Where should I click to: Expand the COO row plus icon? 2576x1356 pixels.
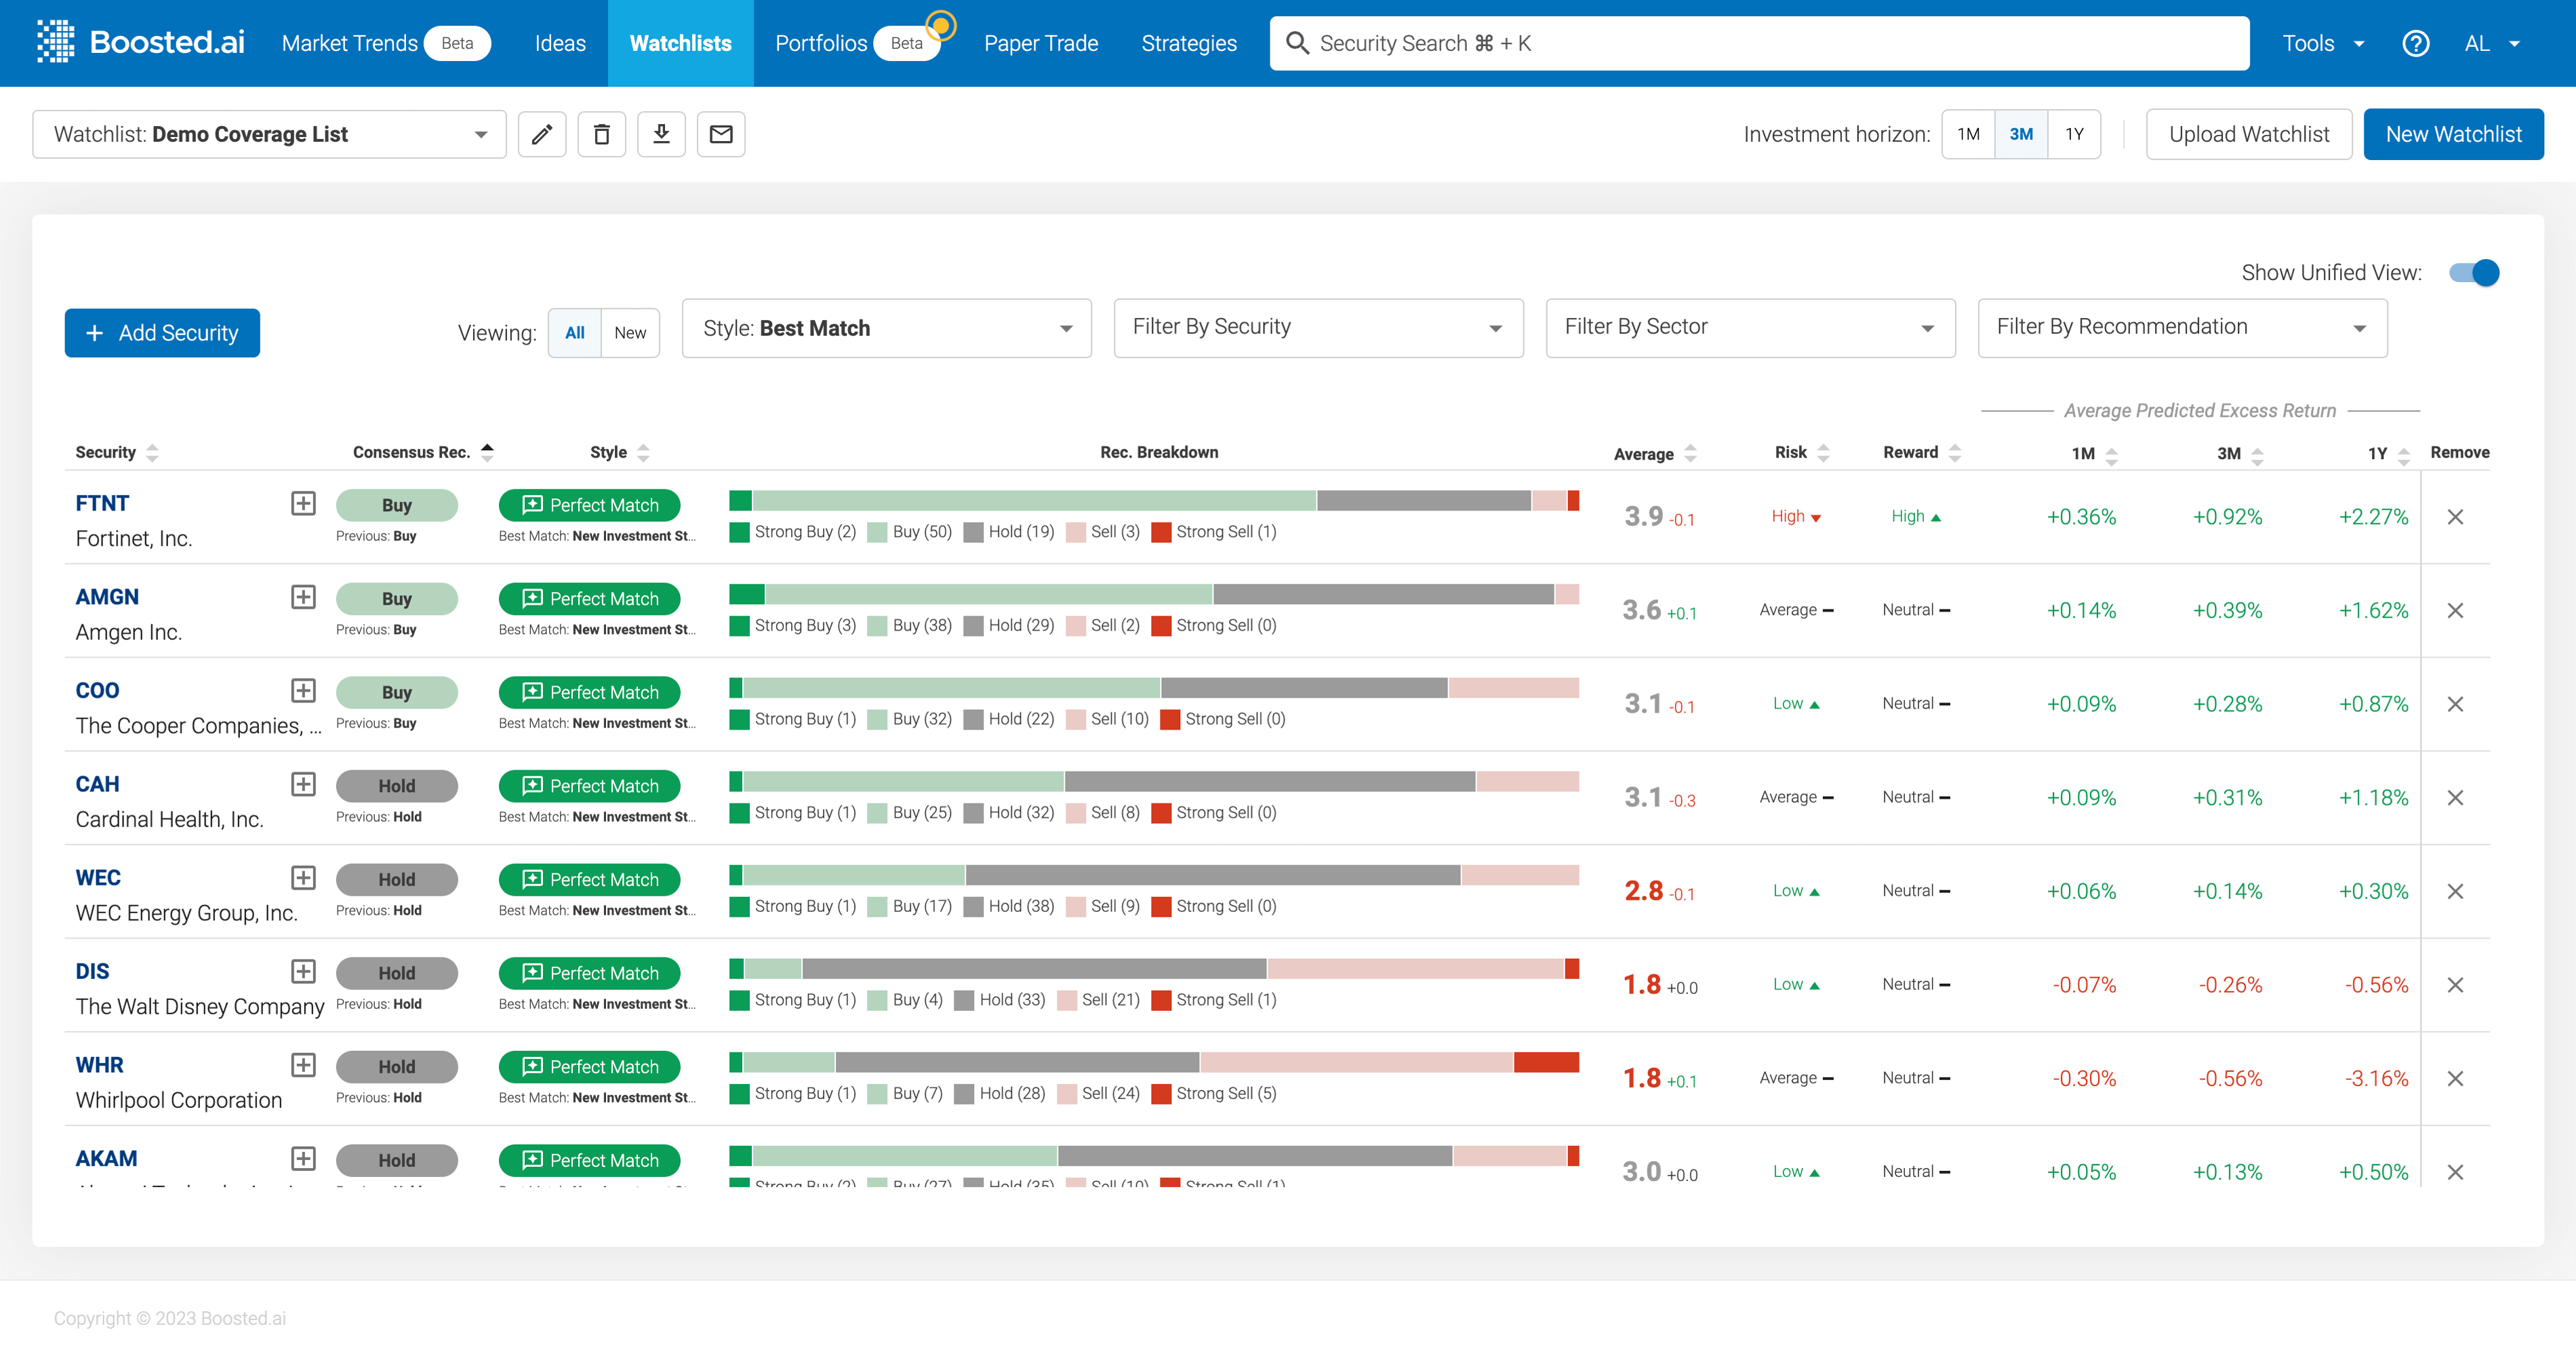point(303,690)
